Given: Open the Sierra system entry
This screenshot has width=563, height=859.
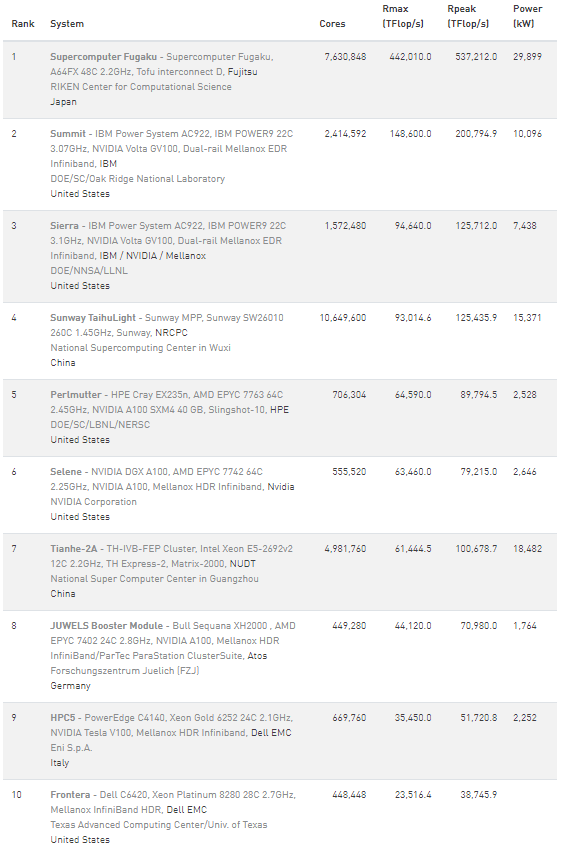Looking at the screenshot, I should [x=64, y=226].
